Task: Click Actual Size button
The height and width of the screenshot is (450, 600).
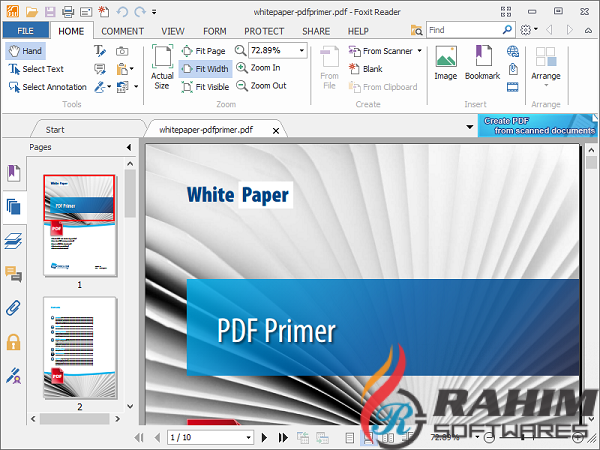Action: tap(162, 68)
